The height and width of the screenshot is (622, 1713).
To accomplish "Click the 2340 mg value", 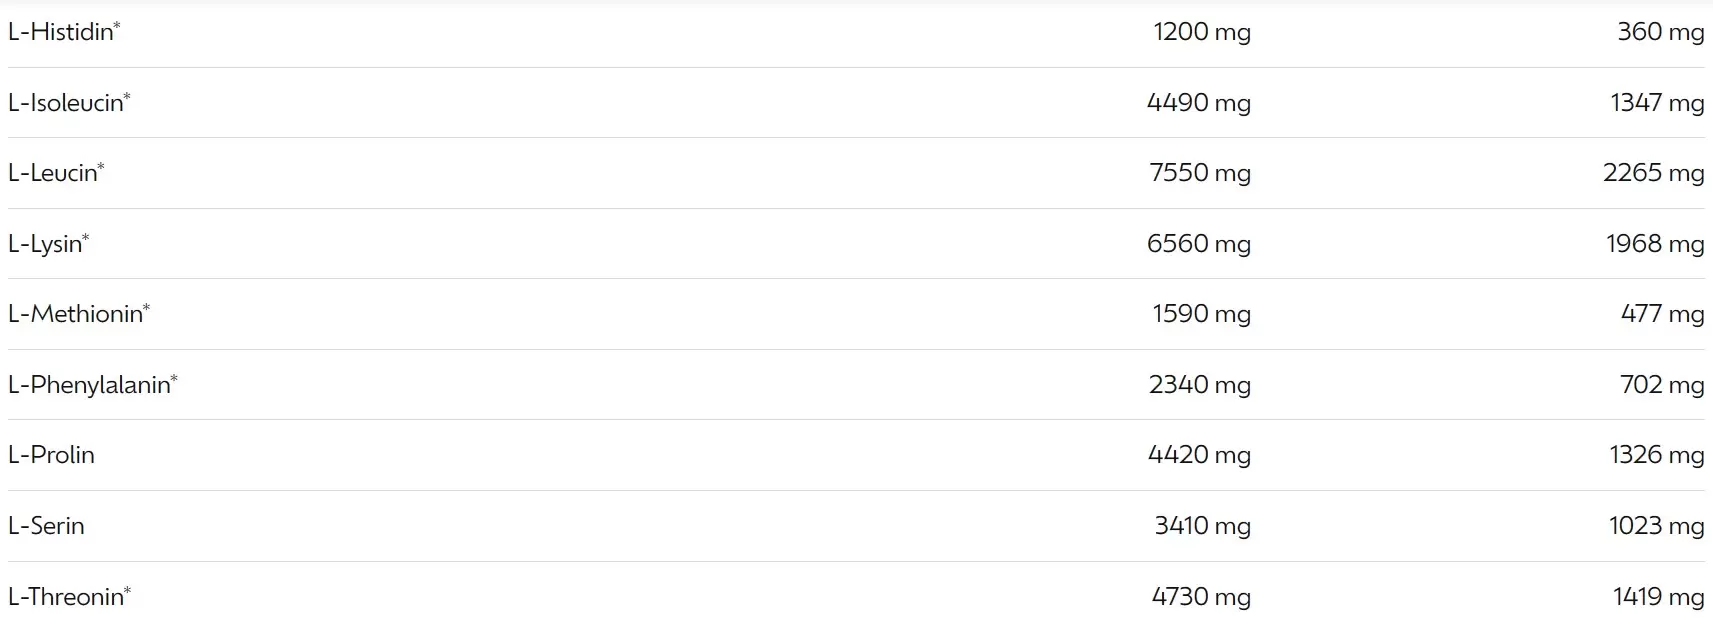I will (x=1200, y=384).
